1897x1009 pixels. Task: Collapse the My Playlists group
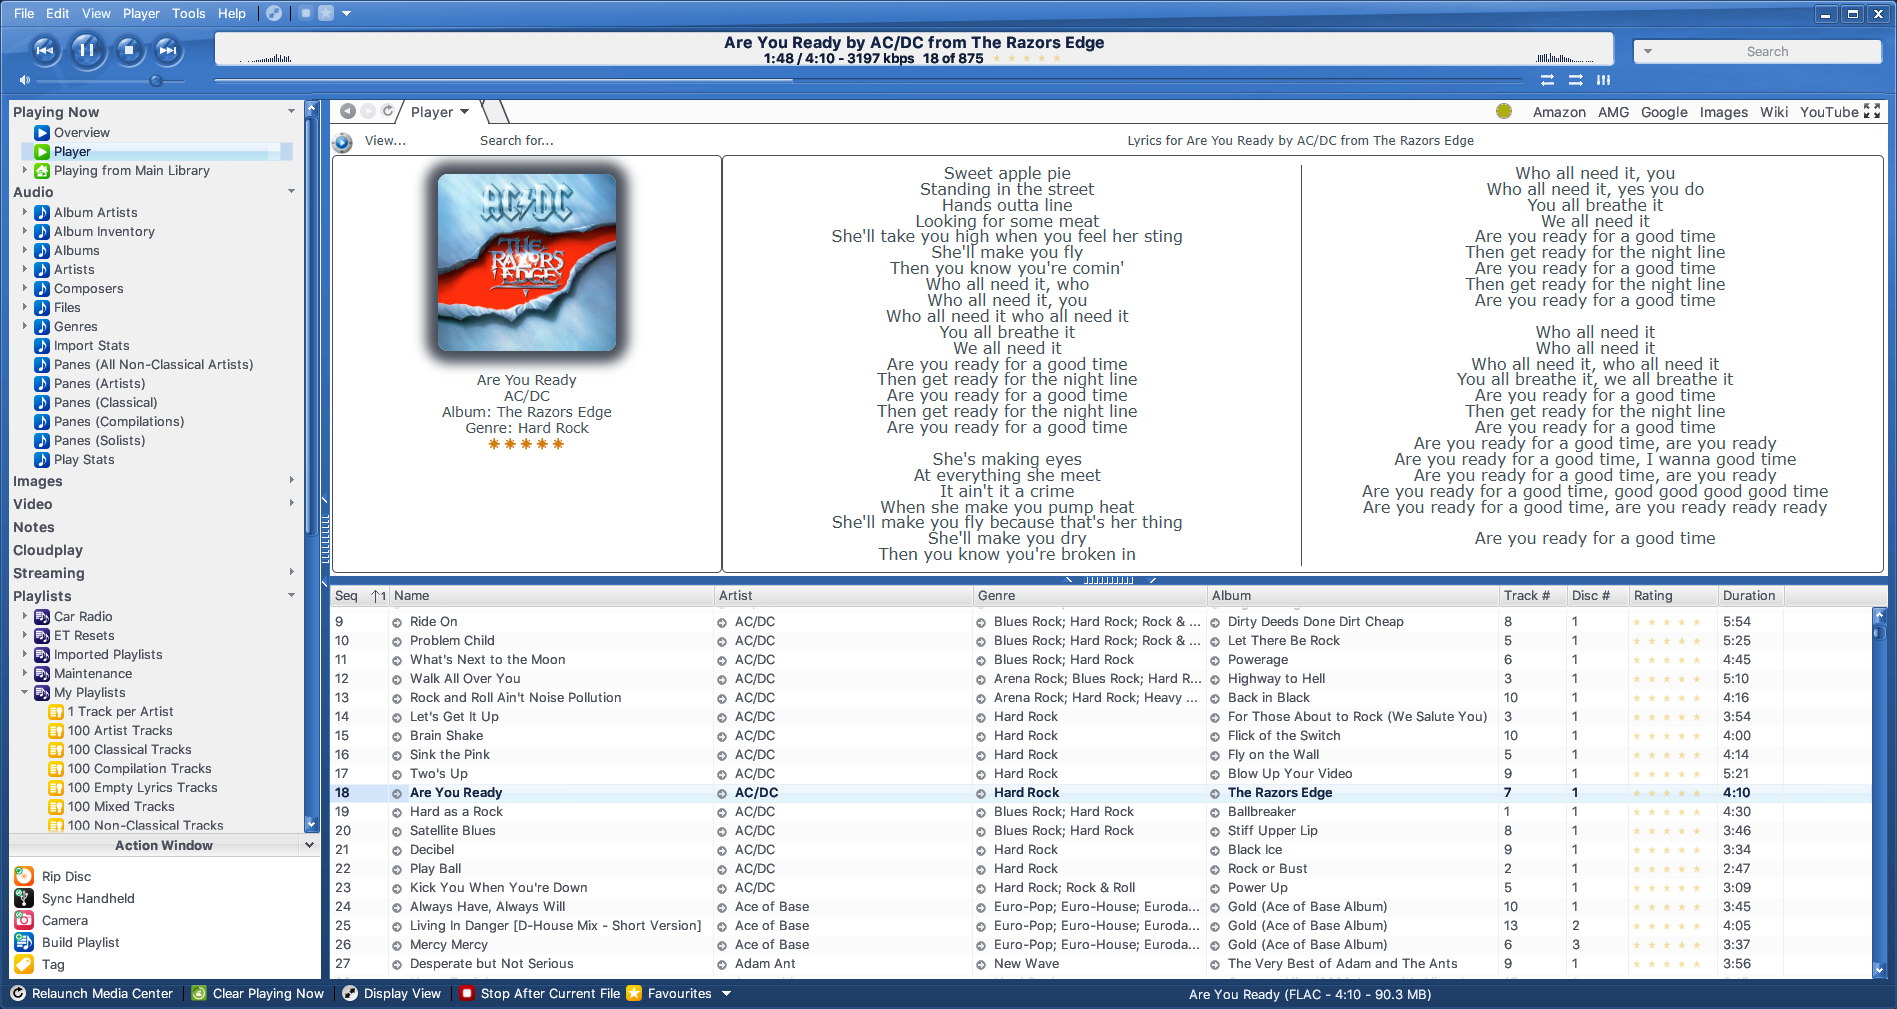pos(25,692)
